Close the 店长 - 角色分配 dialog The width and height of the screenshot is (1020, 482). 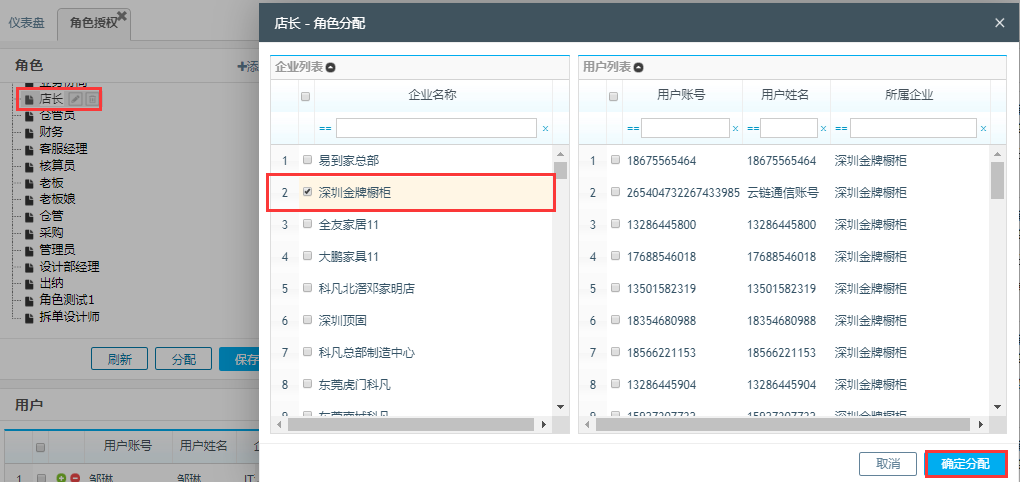tap(1000, 23)
